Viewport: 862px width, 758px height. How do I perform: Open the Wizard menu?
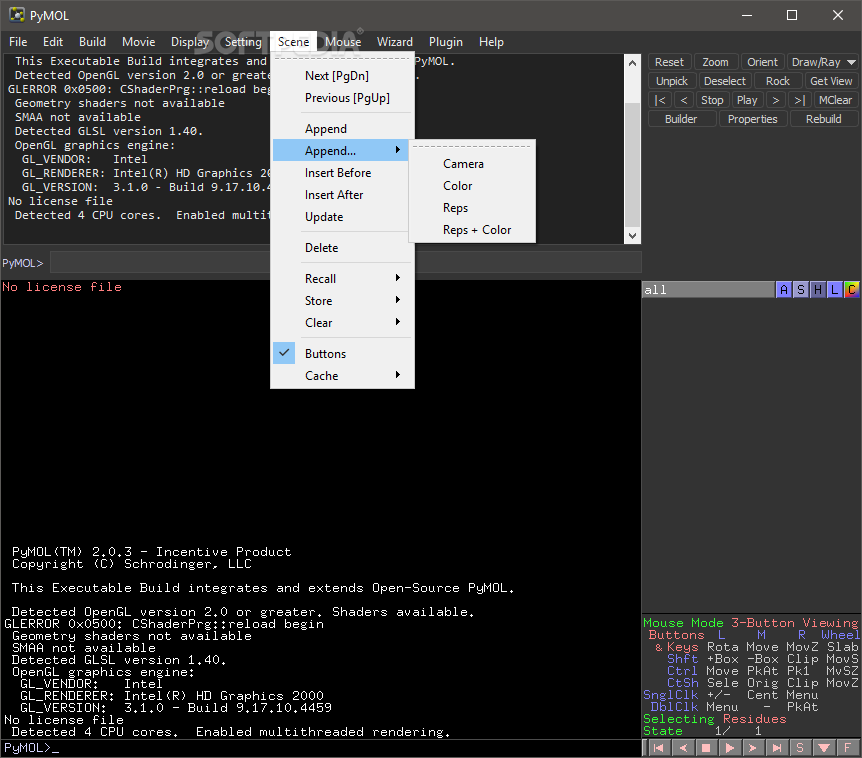pos(395,42)
